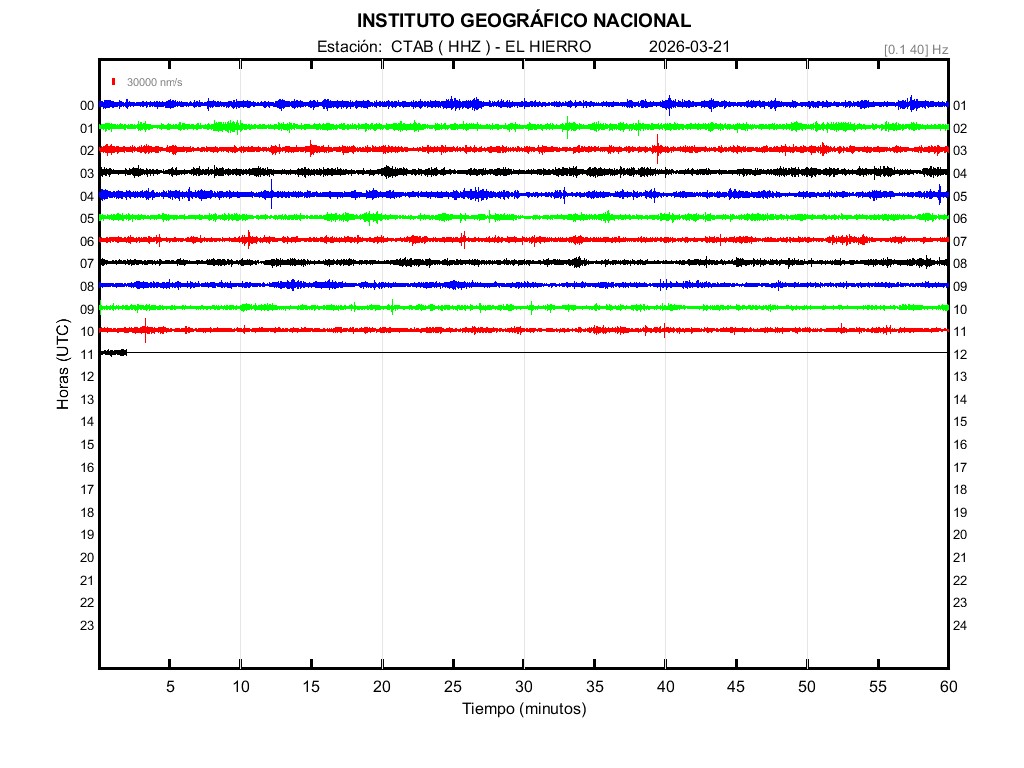Click the [0.1 40] Hz filter label
Screen dimensions: 1024x768
(915, 49)
